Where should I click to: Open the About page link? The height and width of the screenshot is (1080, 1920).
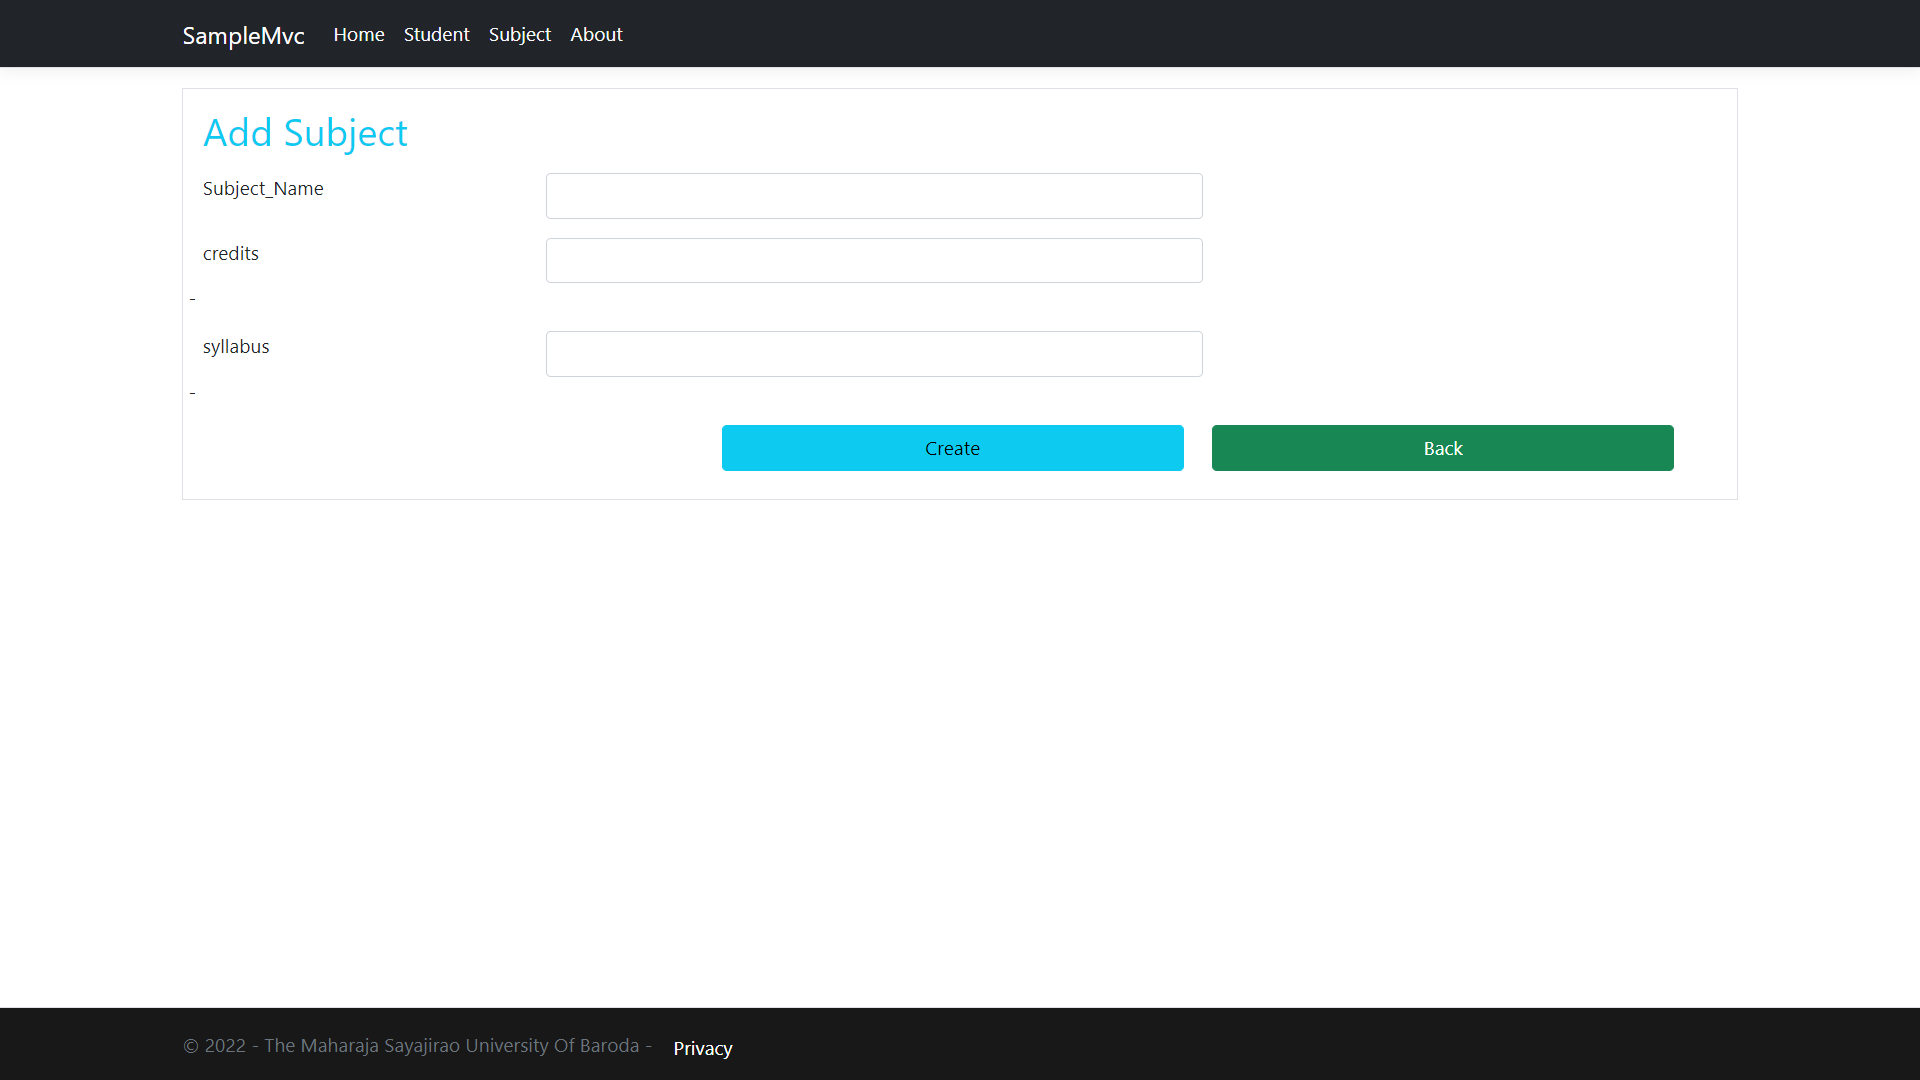[x=596, y=34]
